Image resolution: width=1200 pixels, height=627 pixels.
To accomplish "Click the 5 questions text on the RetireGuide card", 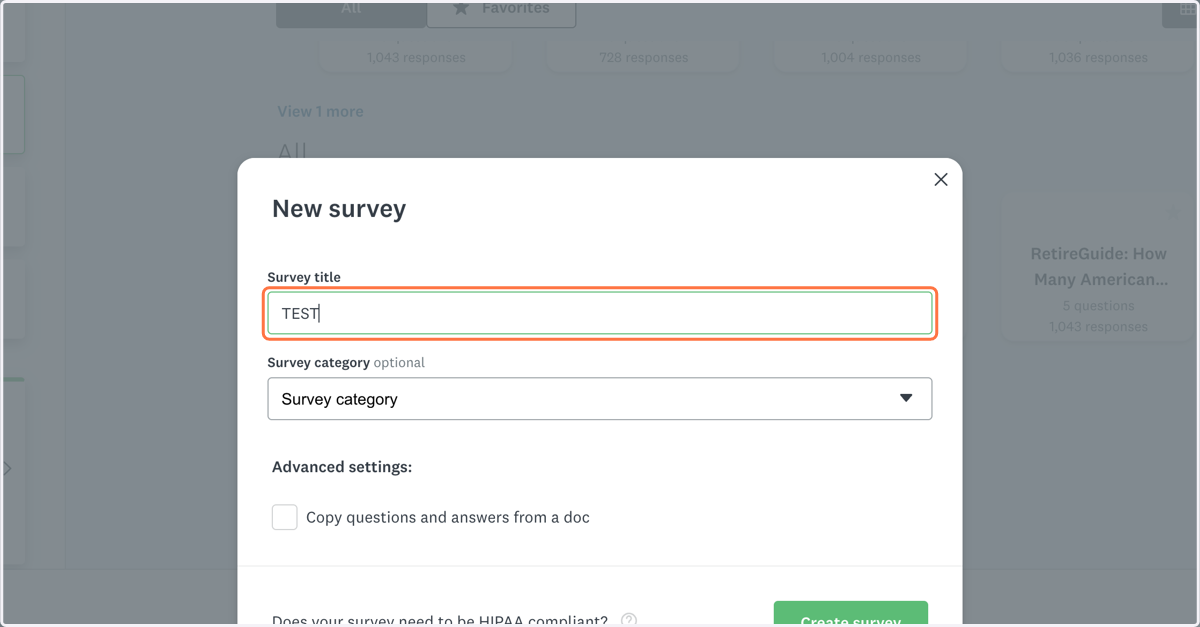I will 1098,306.
